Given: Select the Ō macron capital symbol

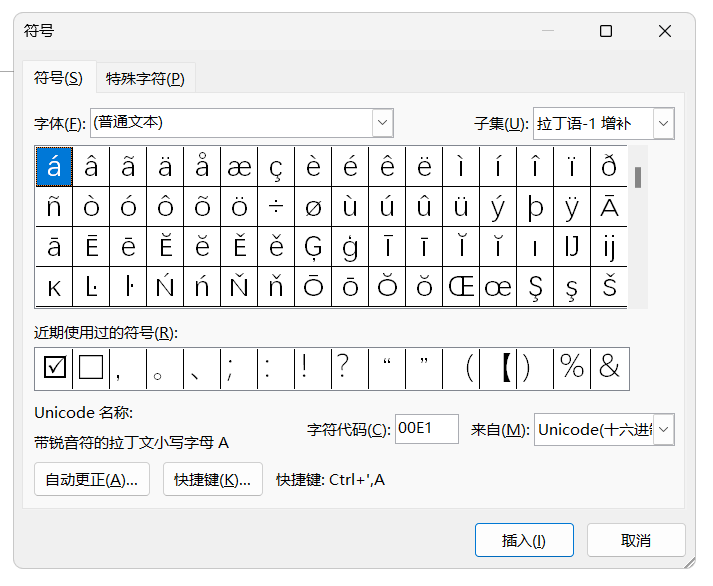Looking at the screenshot, I should [313, 287].
